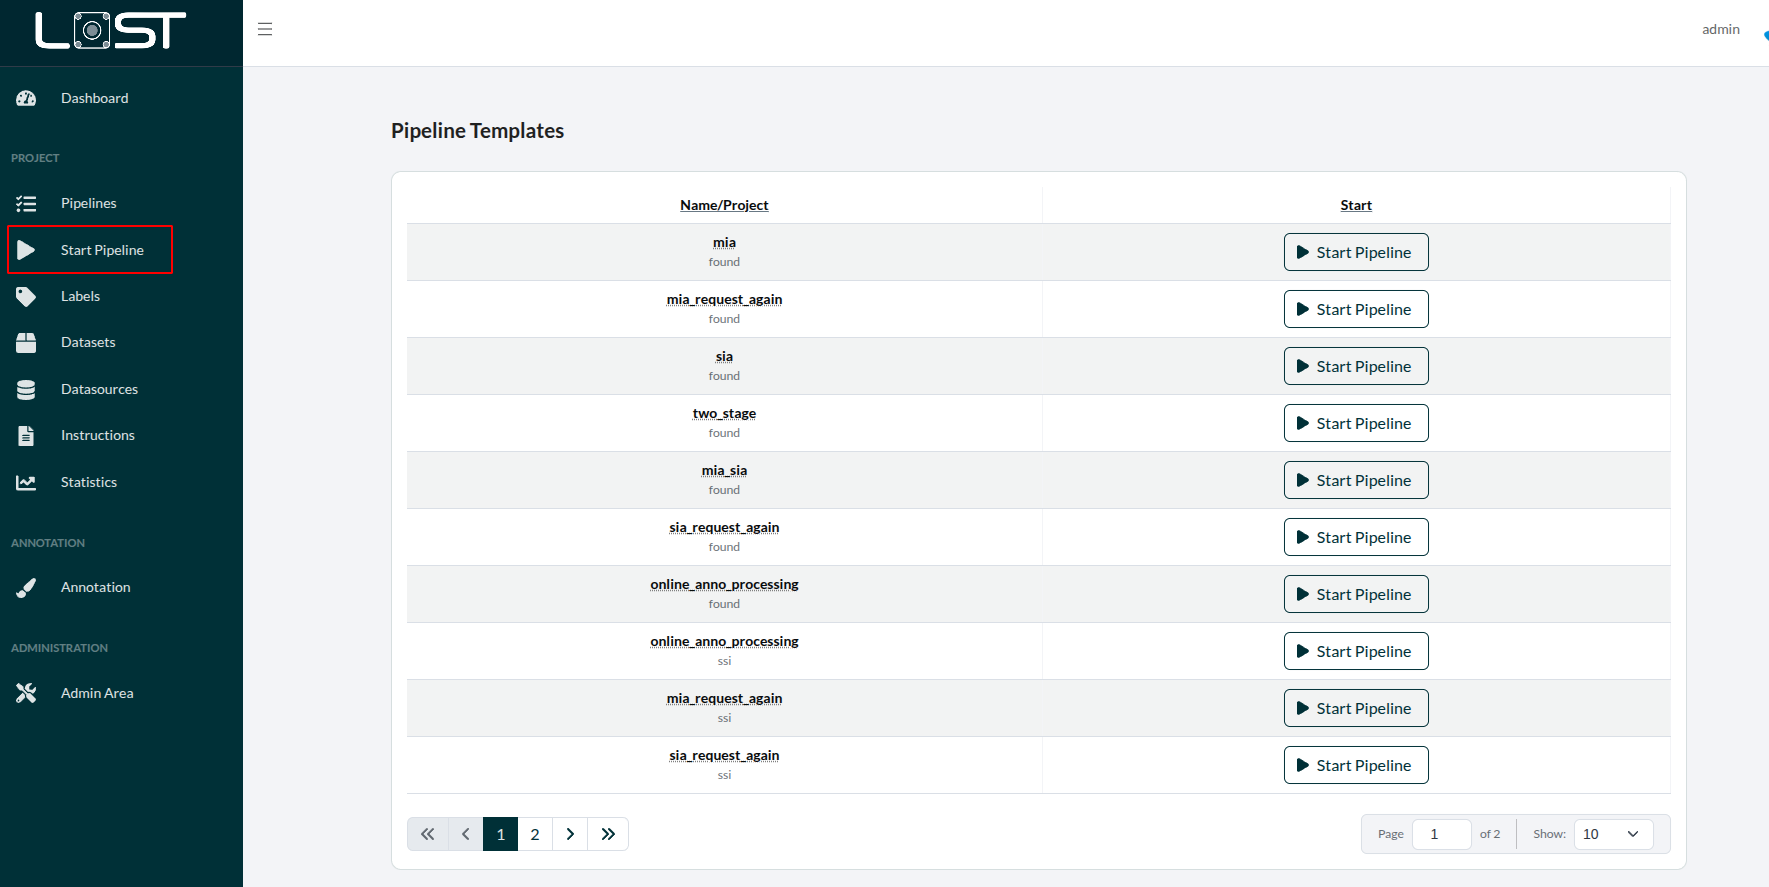The width and height of the screenshot is (1769, 887).
Task: Jump to last page of templates
Action: pos(608,834)
